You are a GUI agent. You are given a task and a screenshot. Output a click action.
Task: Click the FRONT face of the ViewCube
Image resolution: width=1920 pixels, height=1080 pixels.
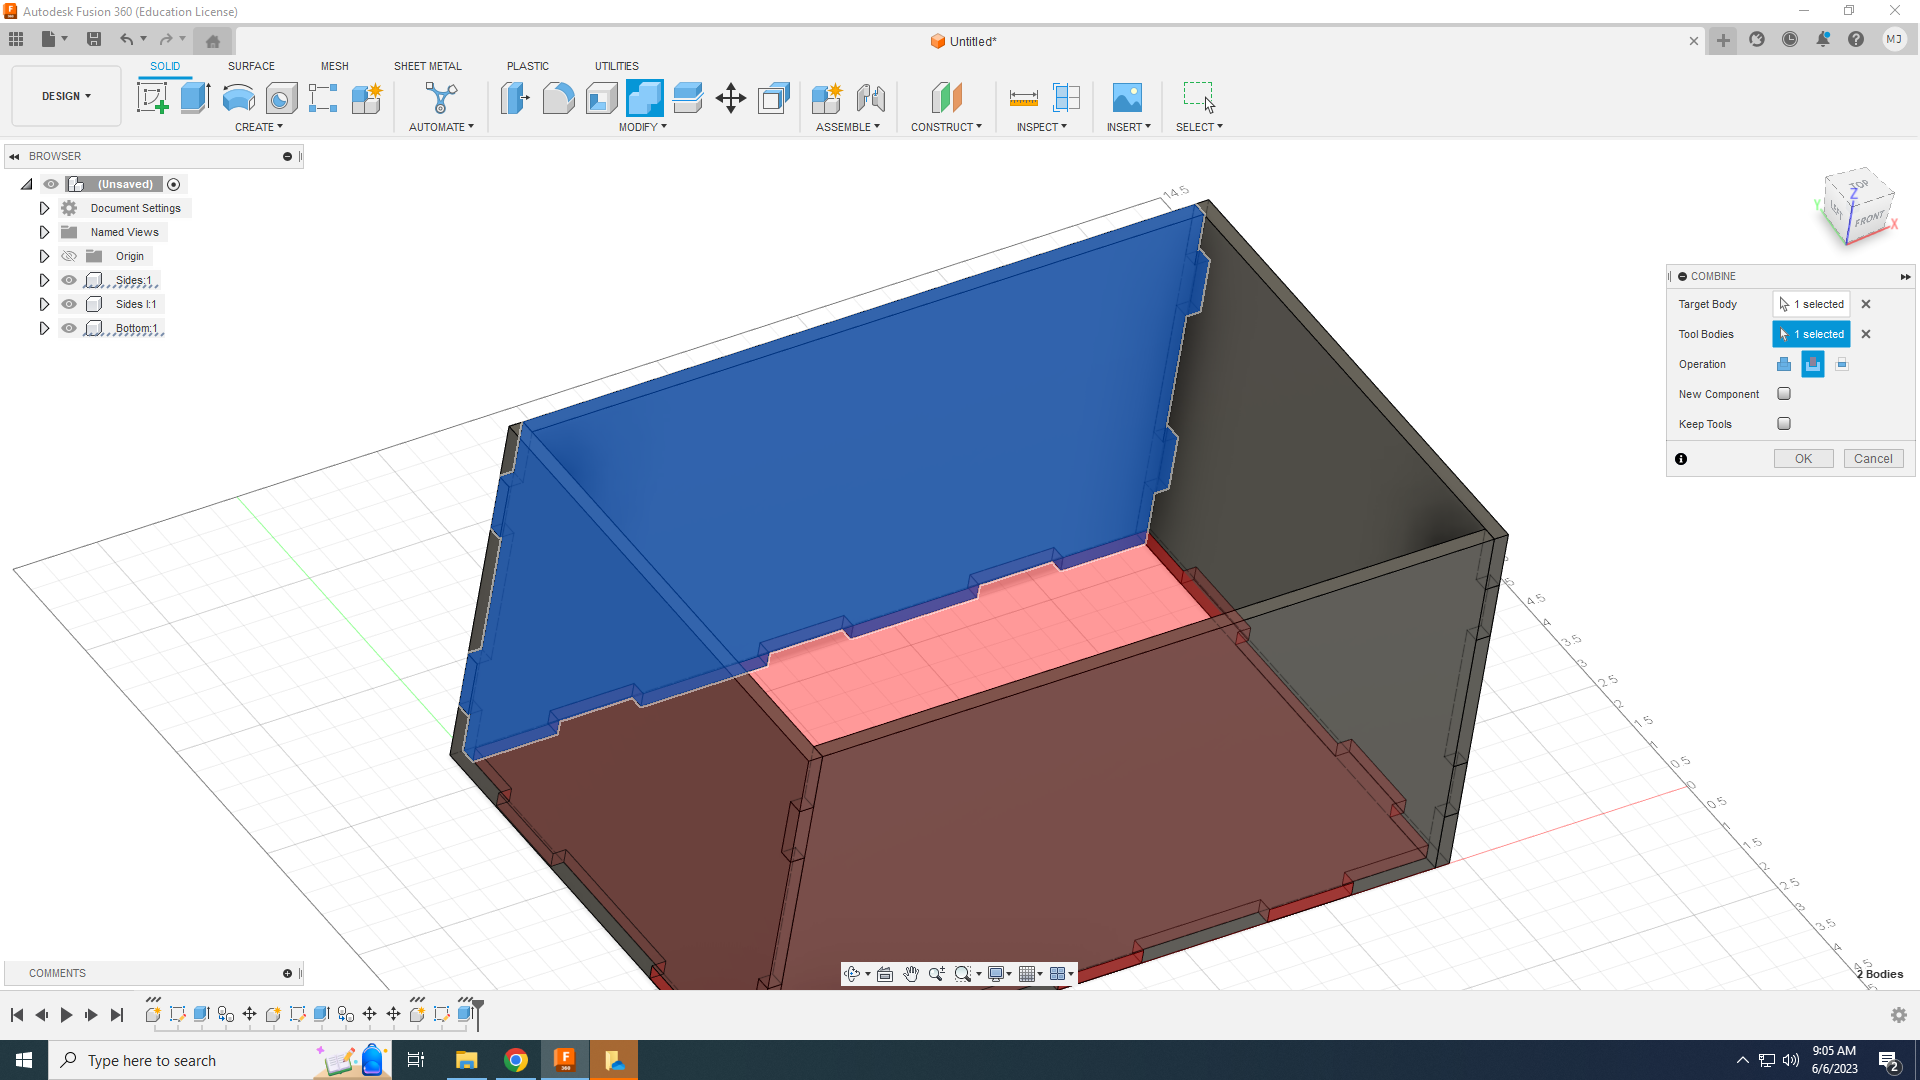coord(1869,219)
